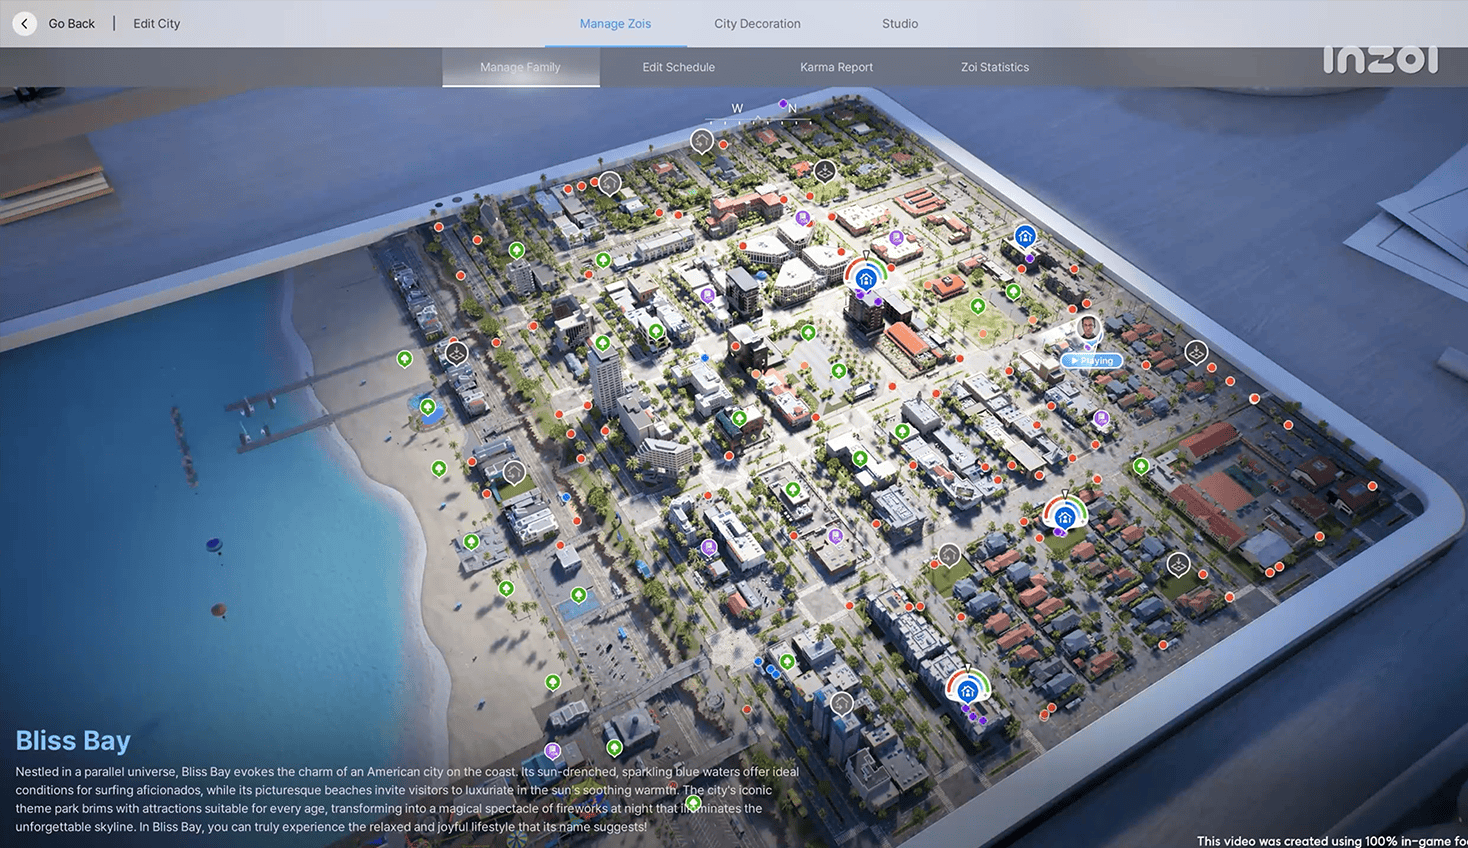
Task: Select the blue house marker in downtown
Action: tap(865, 278)
